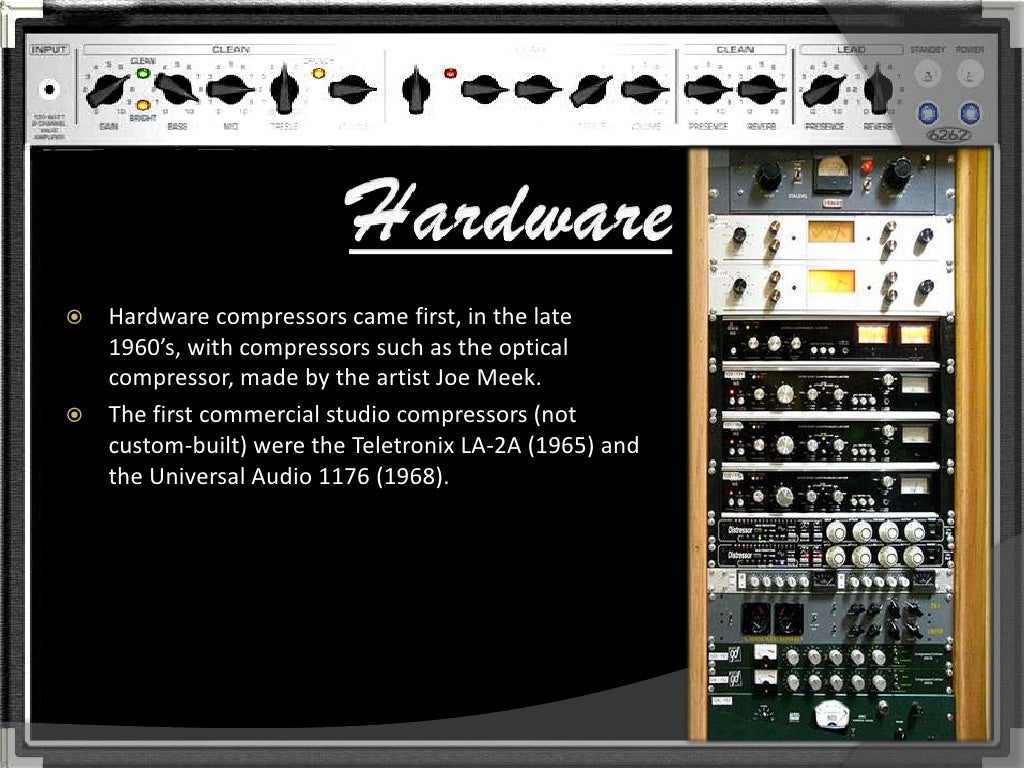Click the knob right of the Crunch LED
This screenshot has height=768, width=1024.
[353, 89]
